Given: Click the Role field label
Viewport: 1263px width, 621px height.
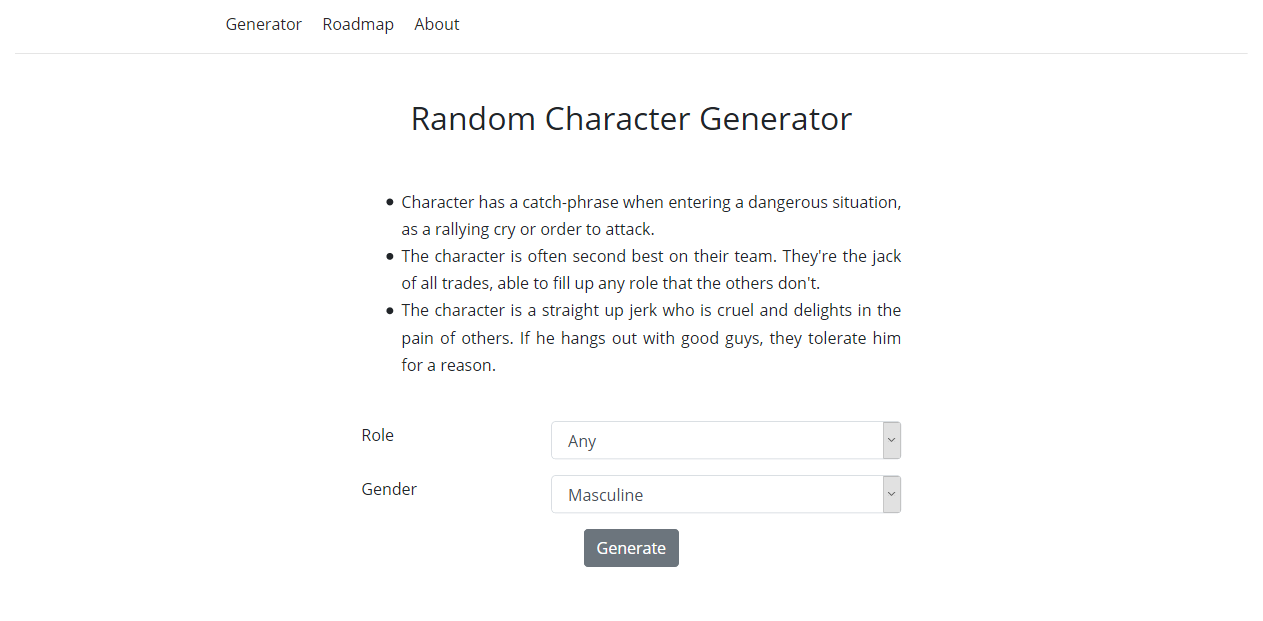Looking at the screenshot, I should click(378, 435).
